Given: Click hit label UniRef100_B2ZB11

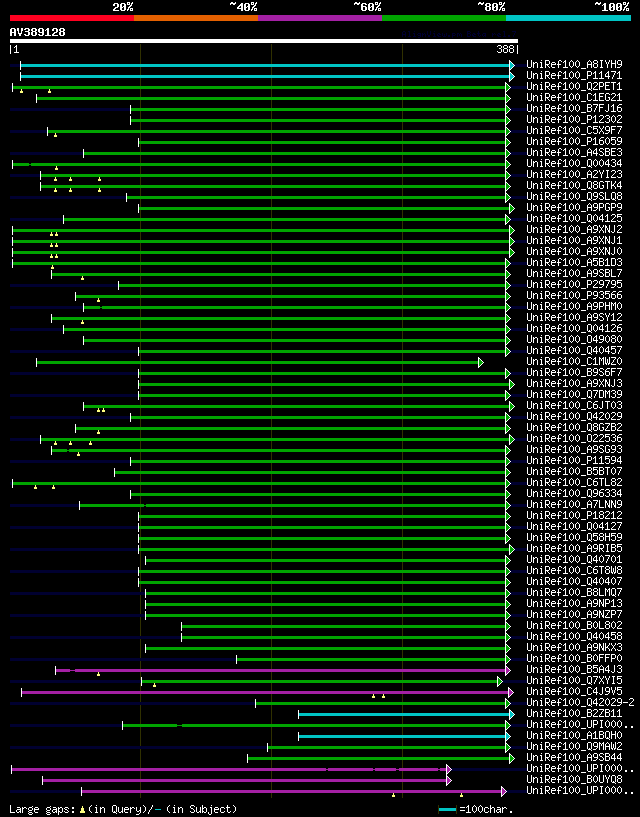Looking at the screenshot, I should [x=574, y=713].
